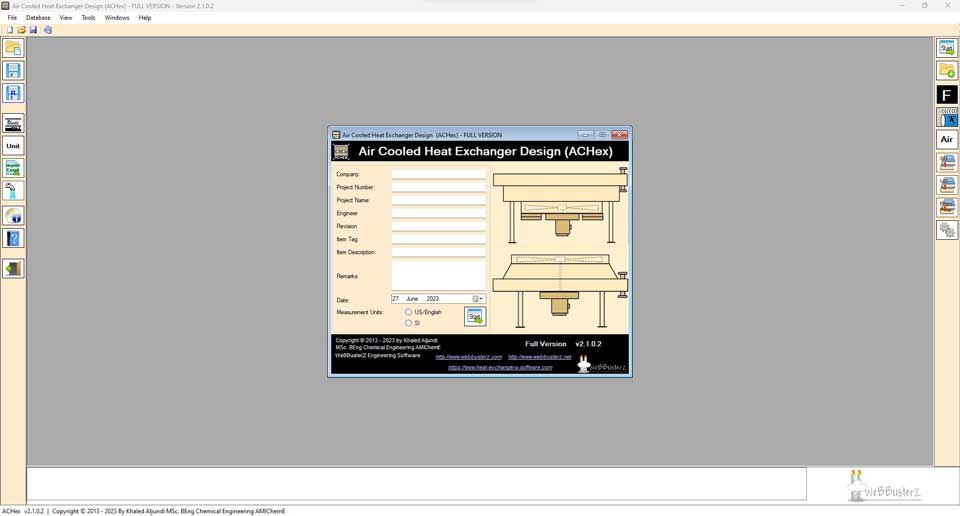
Task: Click the Project Name input field
Action: point(438,200)
